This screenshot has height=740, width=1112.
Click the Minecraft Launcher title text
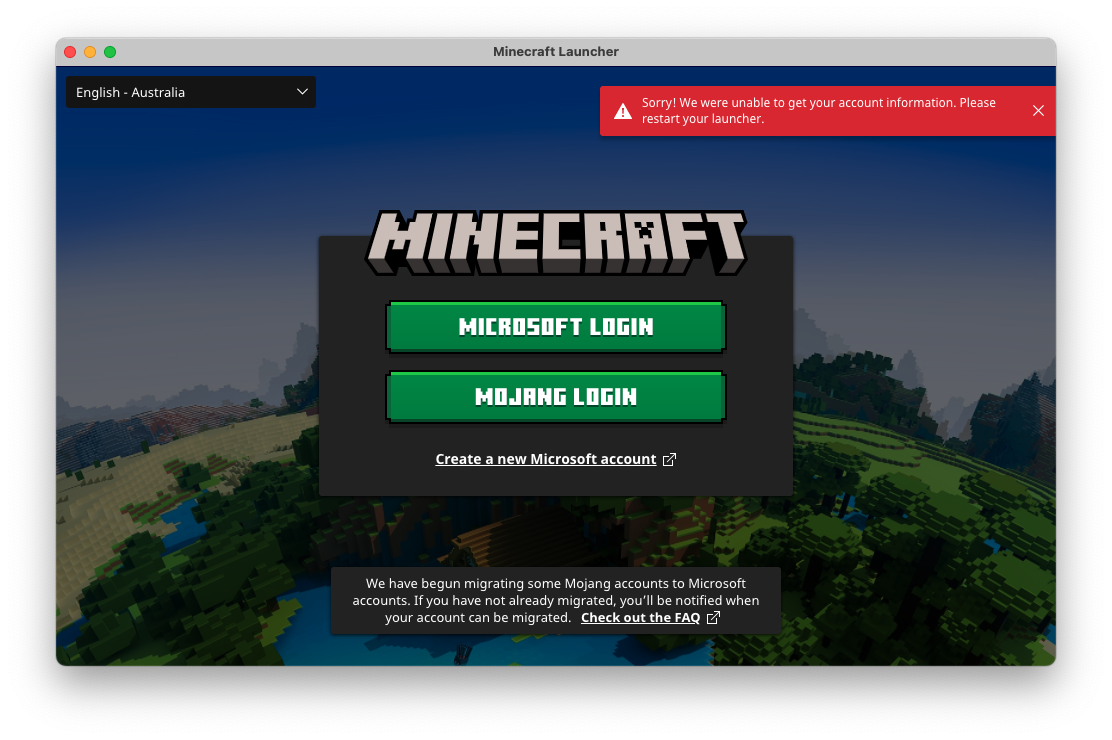click(x=555, y=52)
